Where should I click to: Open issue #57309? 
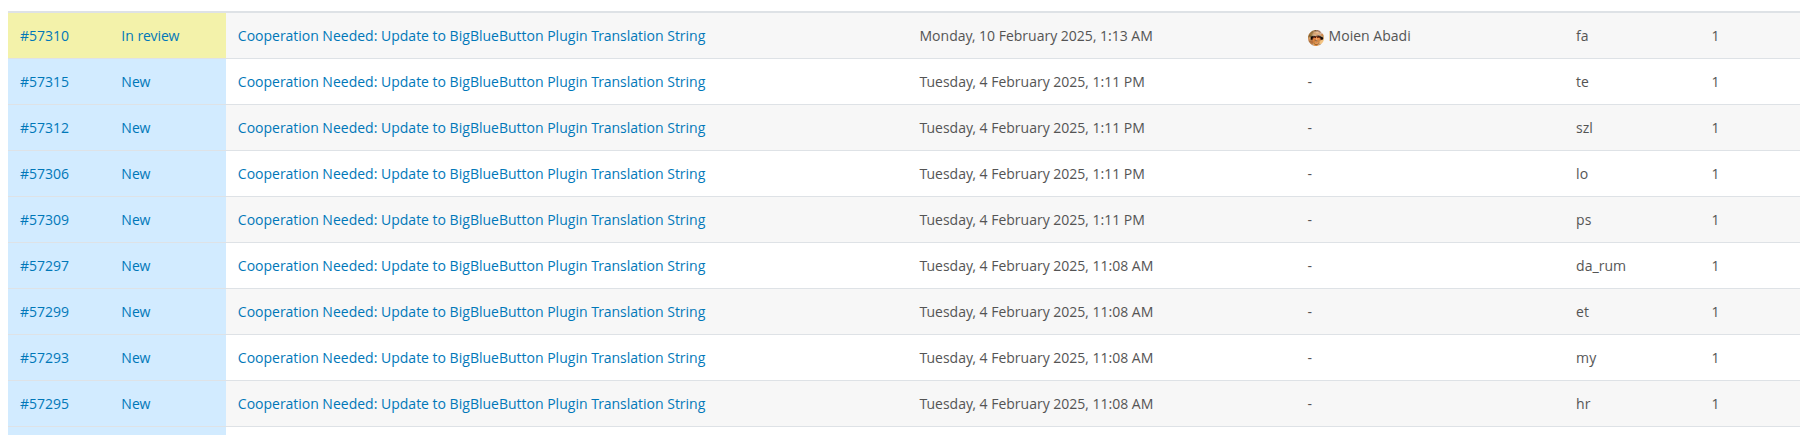tap(45, 220)
